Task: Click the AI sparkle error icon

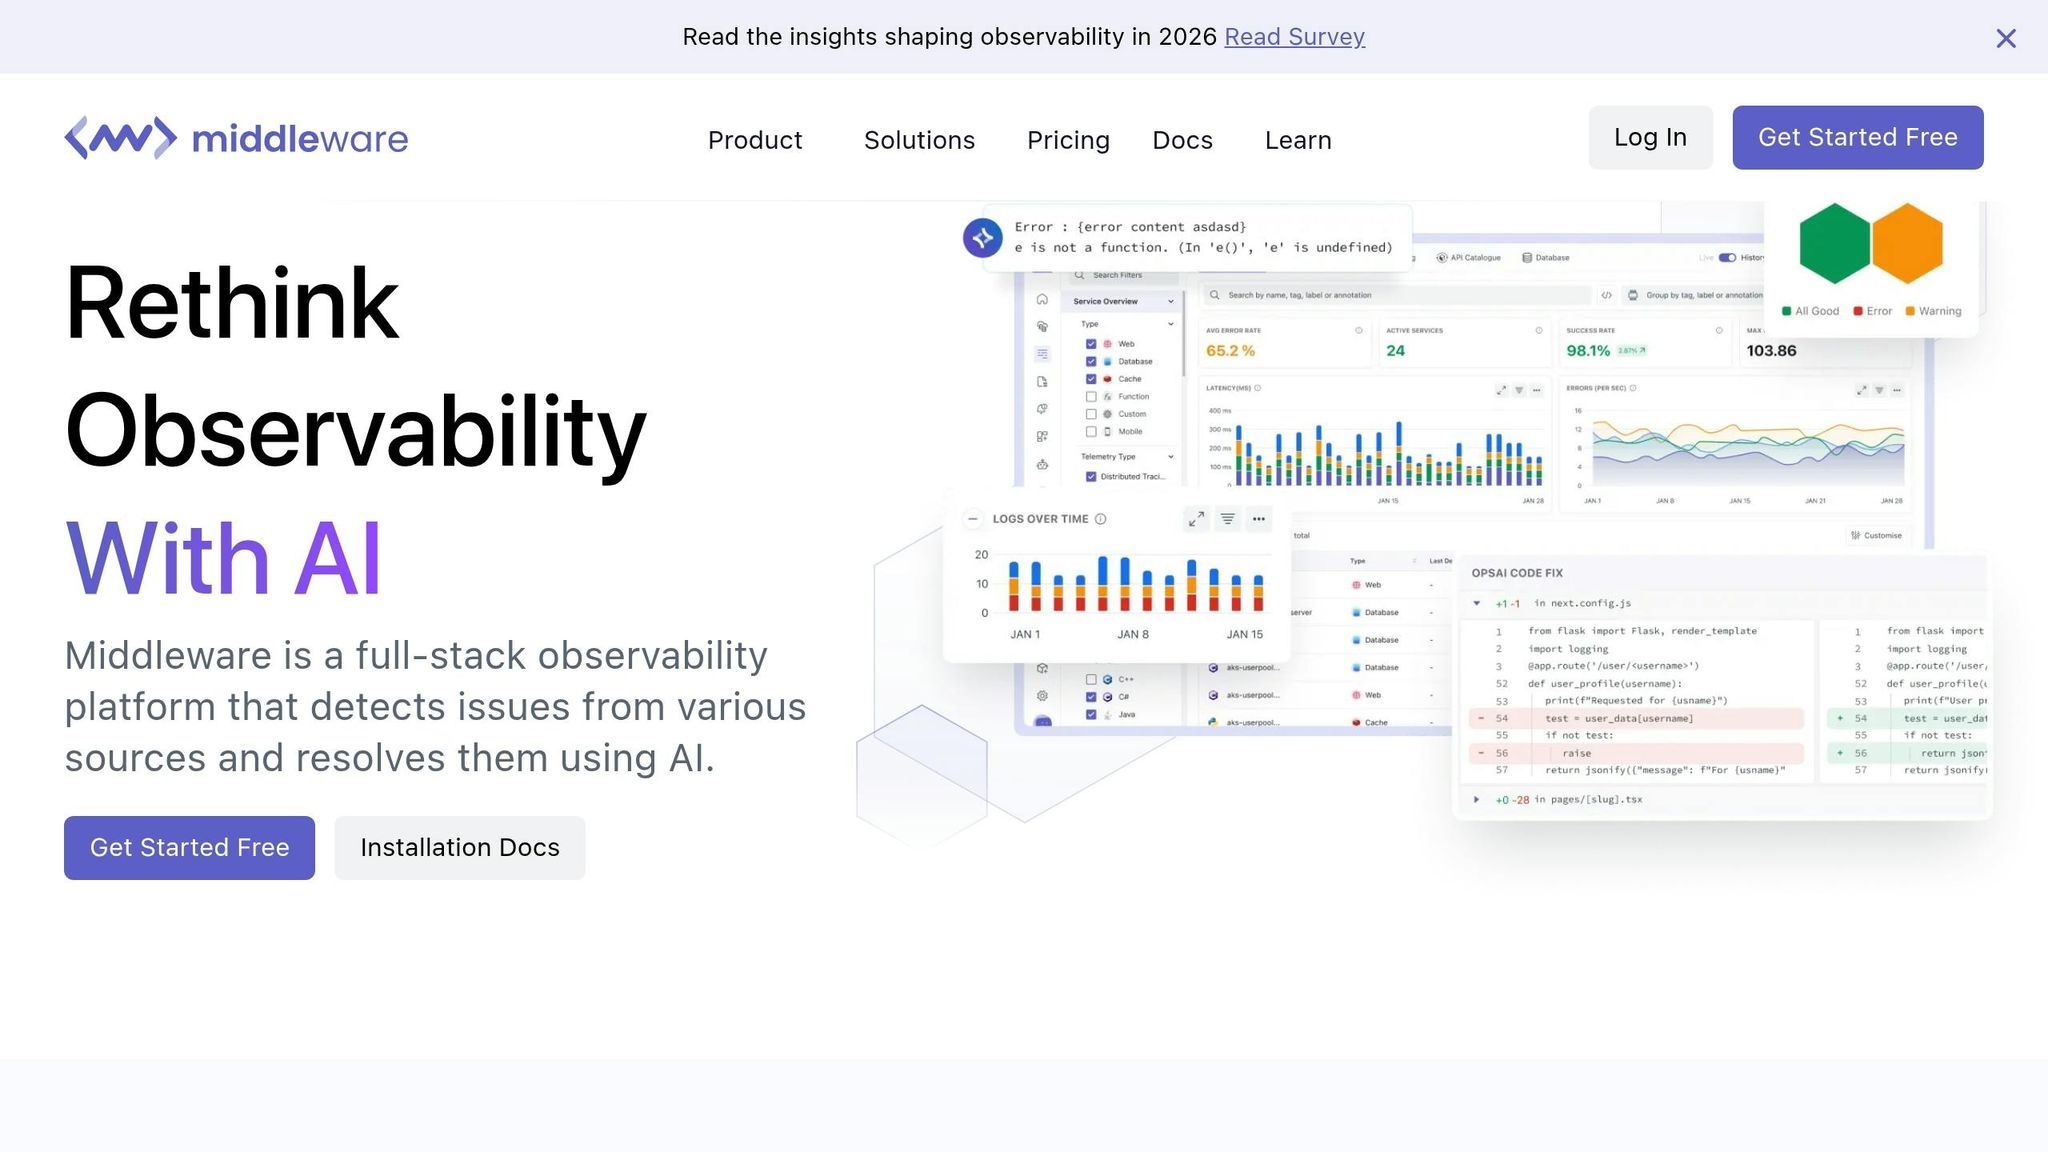Action: pyautogui.click(x=982, y=237)
